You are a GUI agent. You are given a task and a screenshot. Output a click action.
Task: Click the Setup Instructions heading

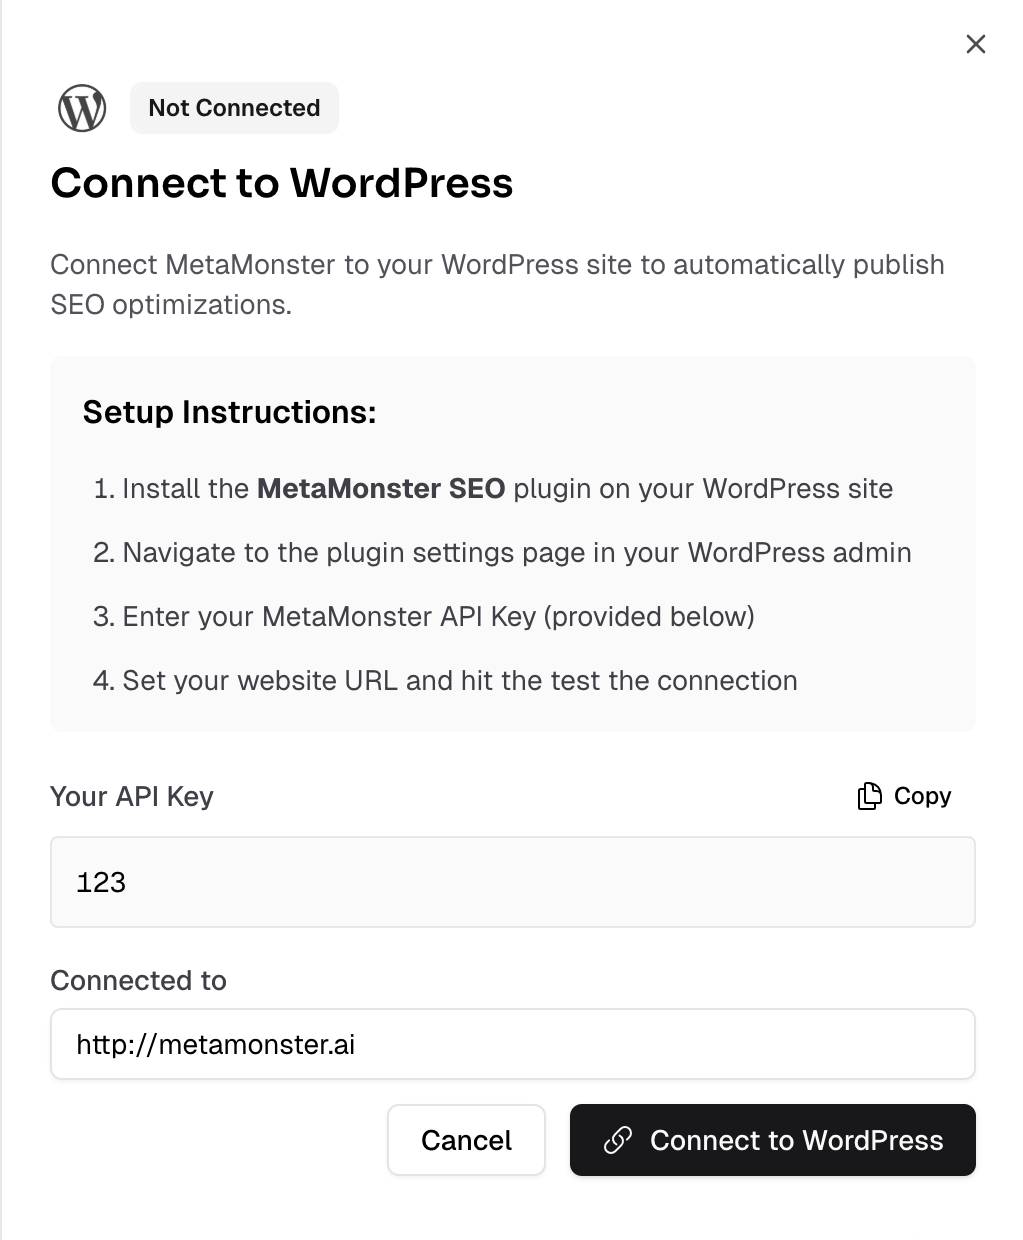(x=229, y=412)
